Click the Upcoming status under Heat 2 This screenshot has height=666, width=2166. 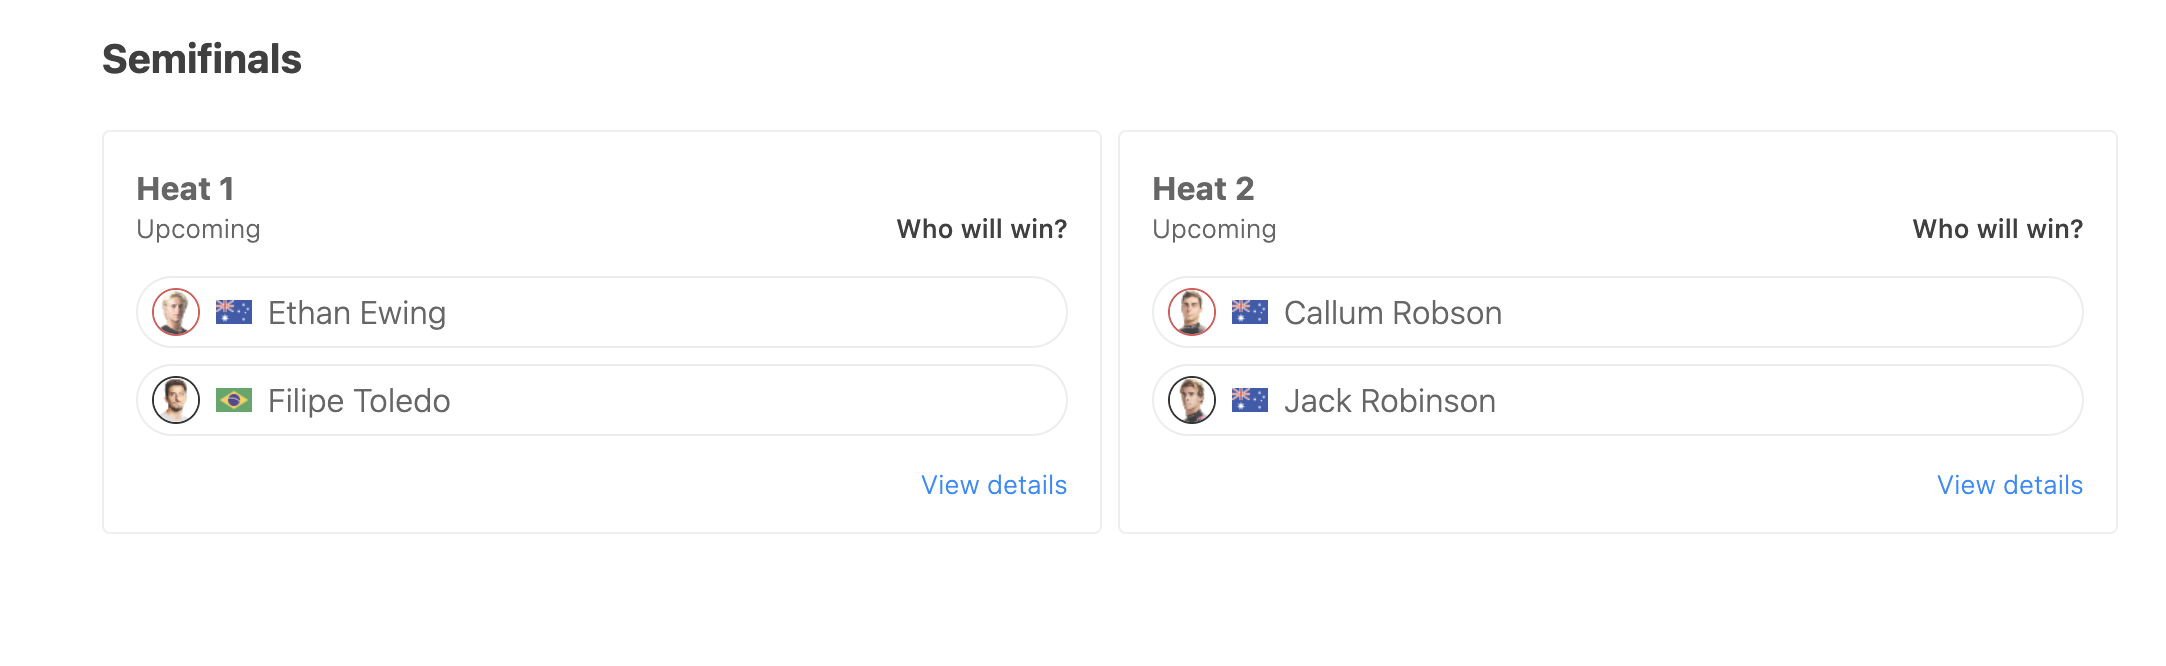[1214, 229]
